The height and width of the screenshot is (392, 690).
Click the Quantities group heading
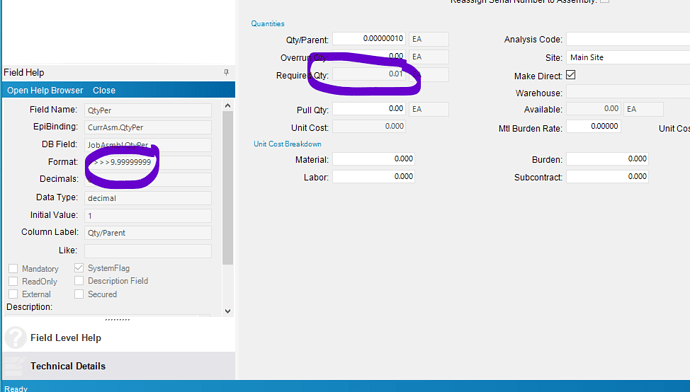tap(268, 23)
